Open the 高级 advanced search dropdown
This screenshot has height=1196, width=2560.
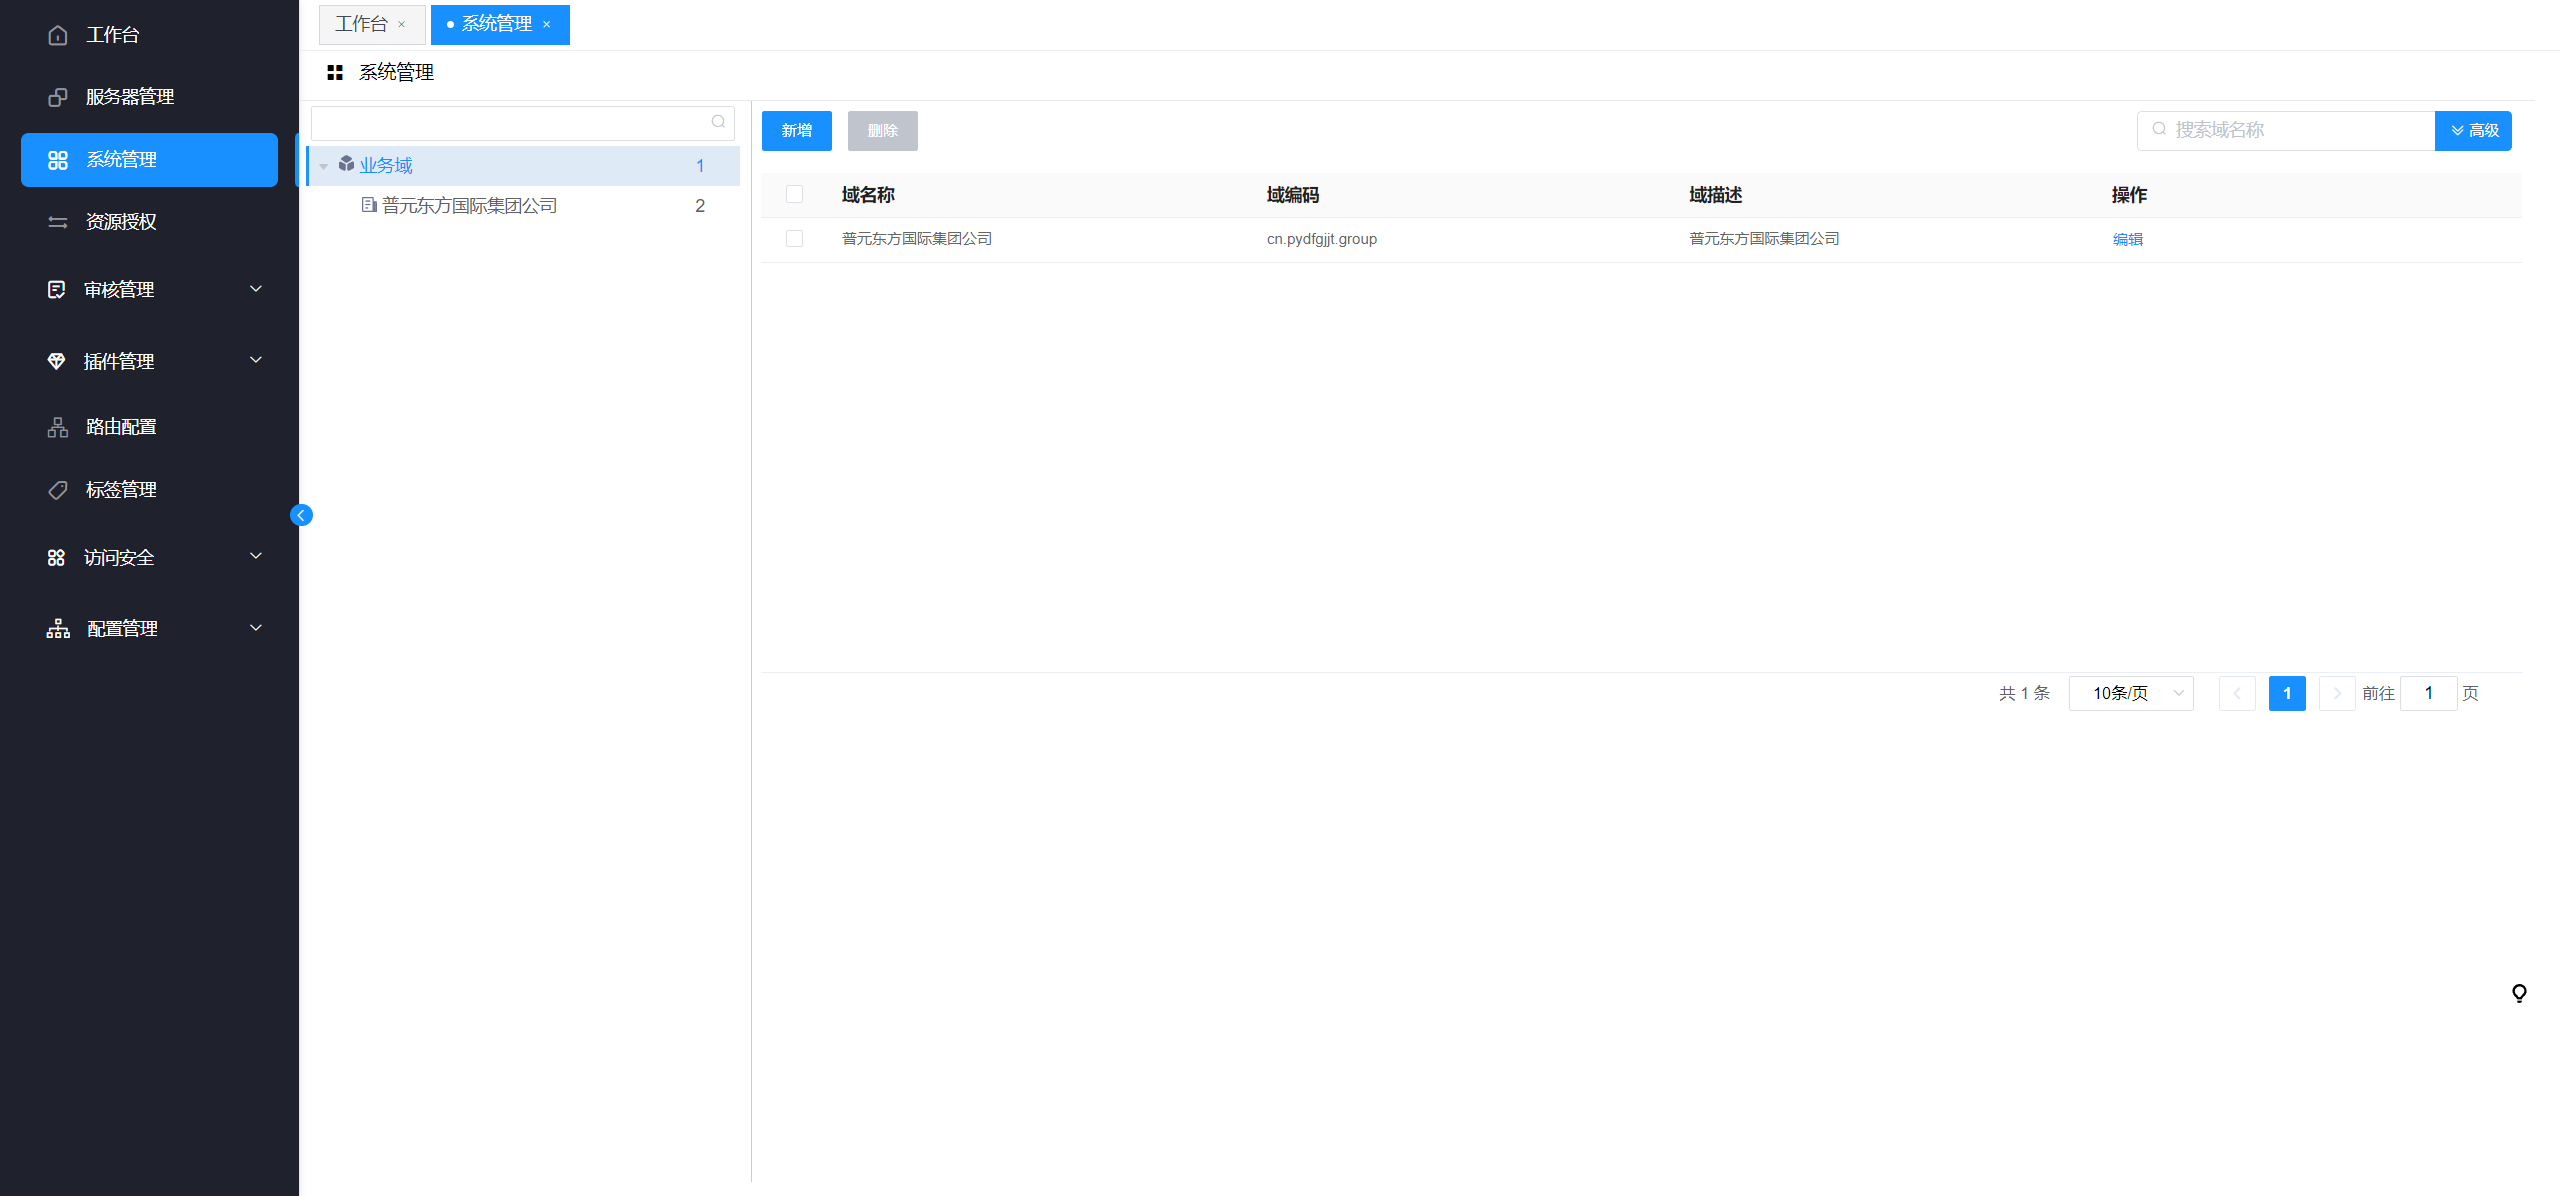2473,131
